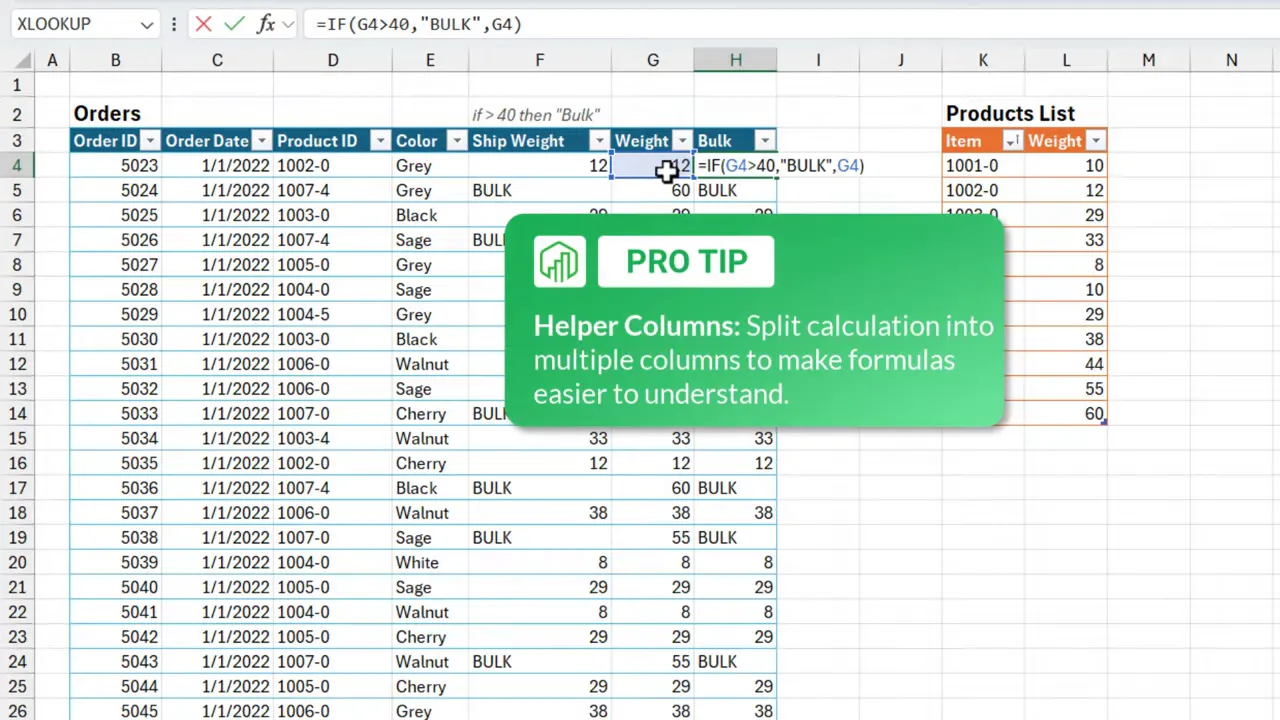
Task: Click the filter icon on Bulk column header
Action: pyautogui.click(x=763, y=140)
